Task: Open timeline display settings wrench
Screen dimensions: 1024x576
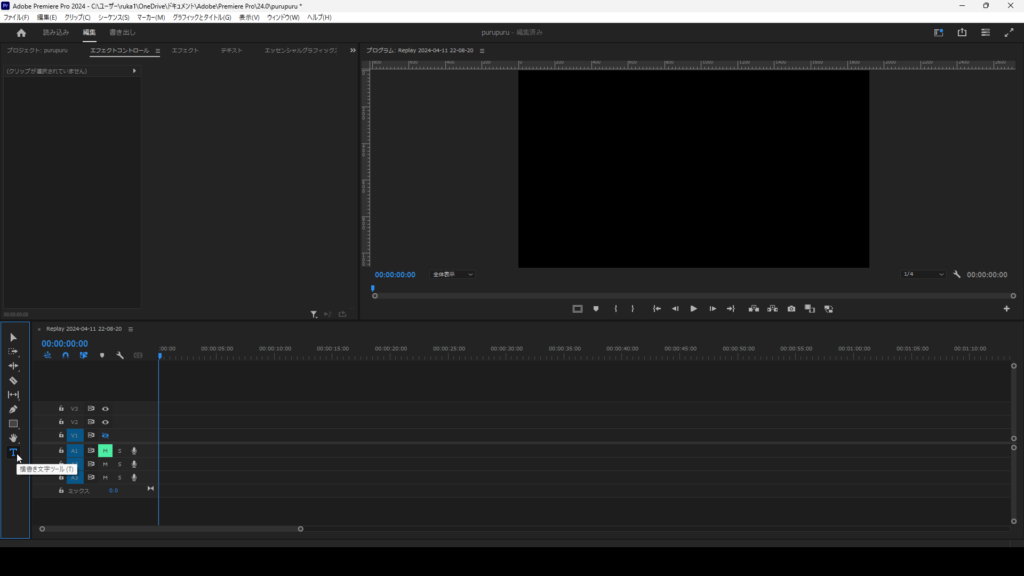Action: pyautogui.click(x=120, y=355)
